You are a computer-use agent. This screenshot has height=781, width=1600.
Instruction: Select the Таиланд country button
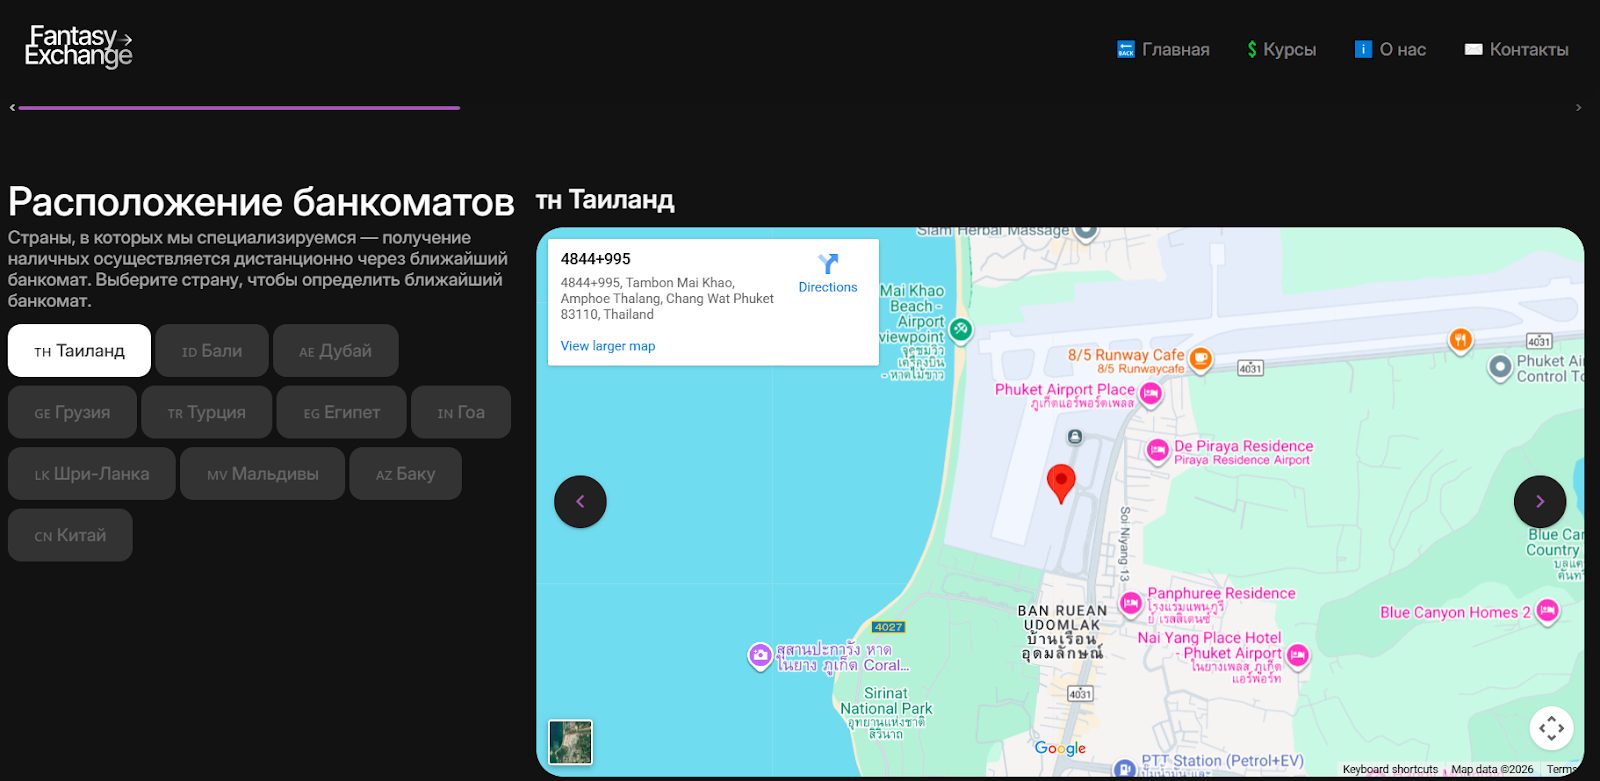(x=79, y=351)
